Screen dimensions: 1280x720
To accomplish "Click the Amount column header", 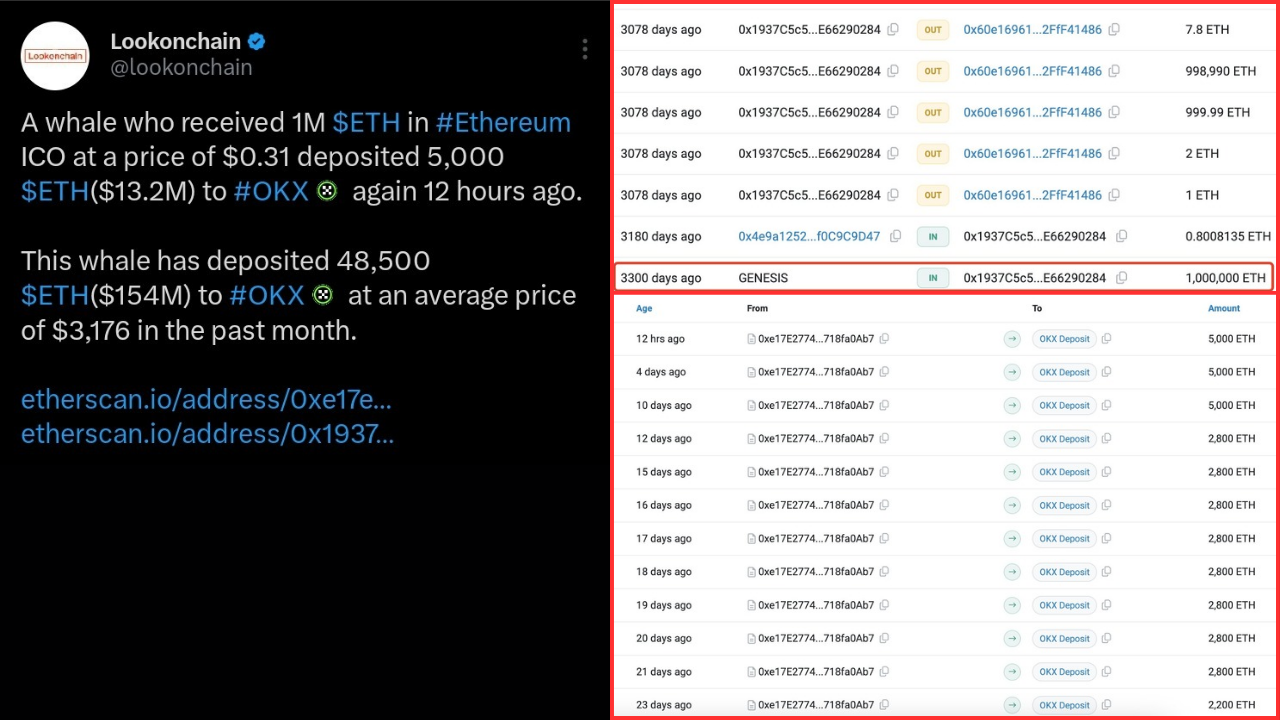I will [x=1224, y=309].
